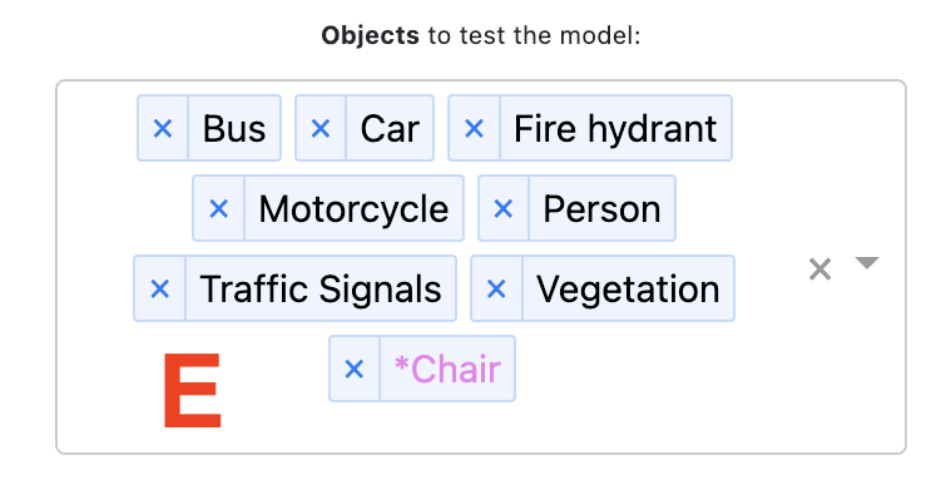Screen dimensions: 942x486
Task: Click the Vegetation tag label
Action: coord(627,289)
